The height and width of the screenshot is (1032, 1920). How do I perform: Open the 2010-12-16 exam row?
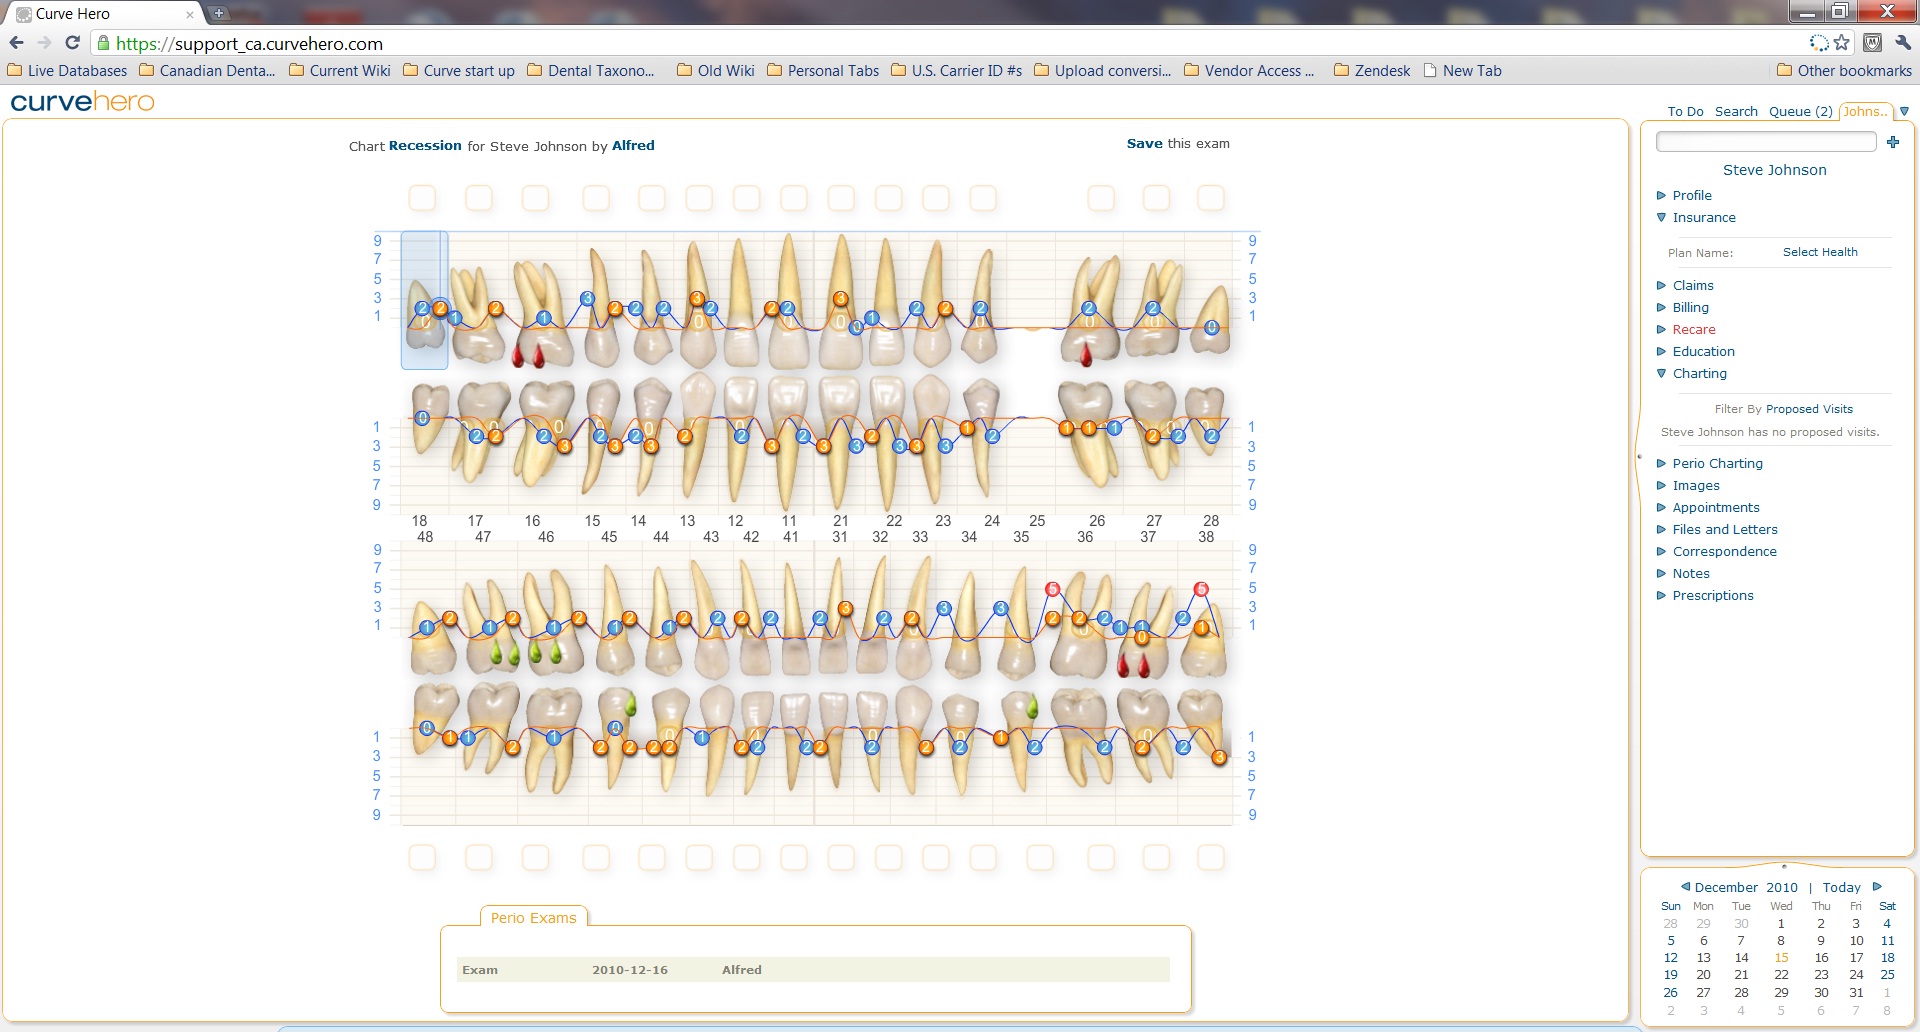tap(813, 970)
